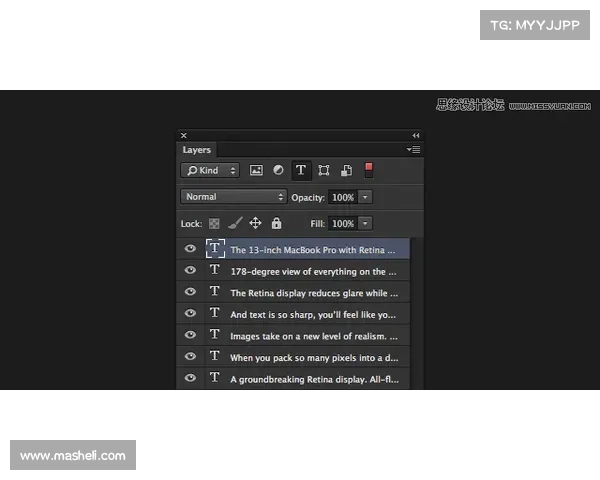Click the T thumbnail of the 'The Retina display reduces' layer
This screenshot has width=600, height=480.
(215, 291)
